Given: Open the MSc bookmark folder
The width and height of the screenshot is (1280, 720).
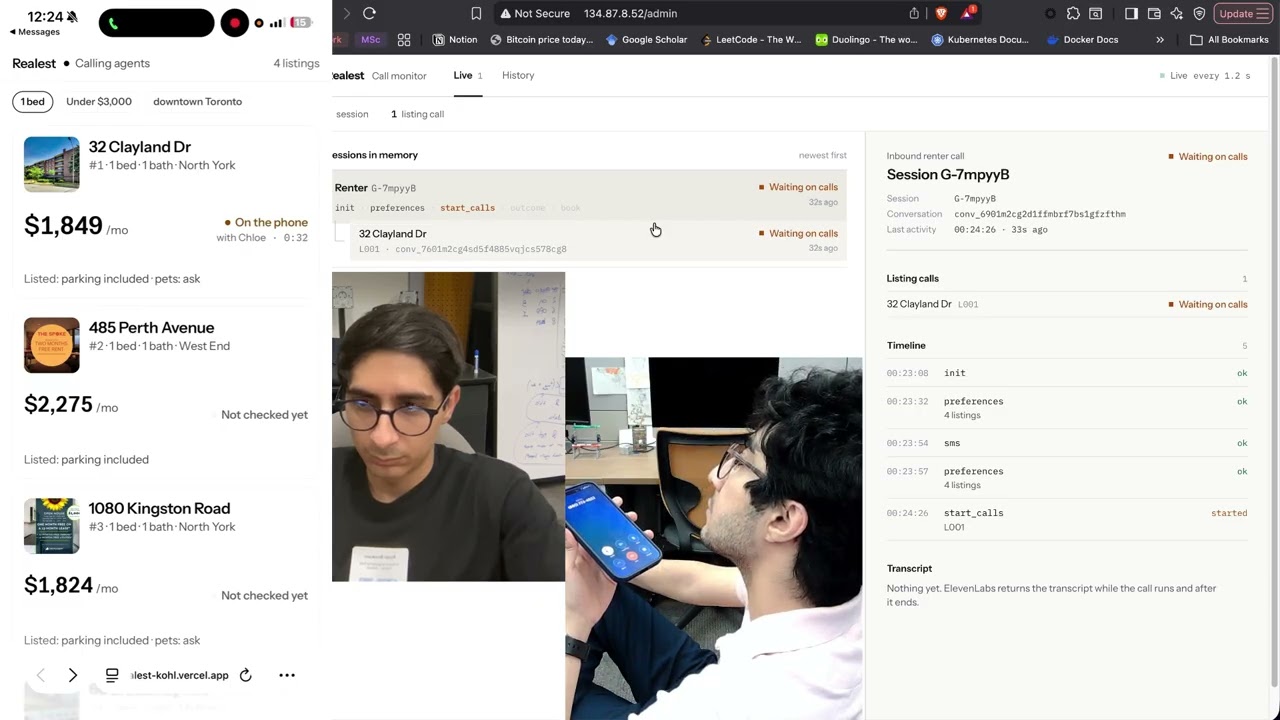Looking at the screenshot, I should (371, 40).
